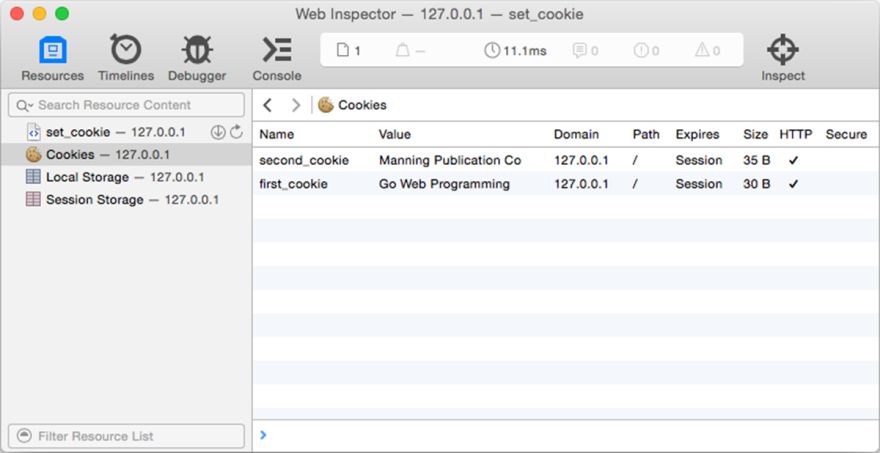The image size is (880, 453).
Task: Activate the Inspect crosshair tool
Action: 783,50
